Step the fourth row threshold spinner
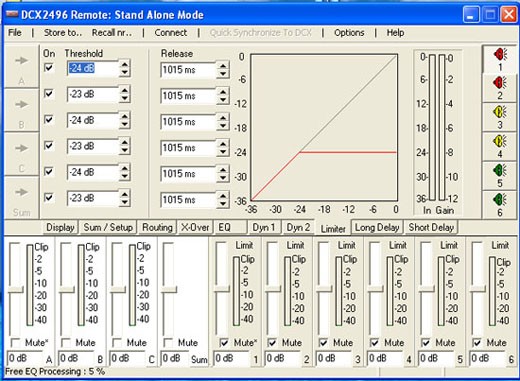Screen dimensions: 520x381 124,146
